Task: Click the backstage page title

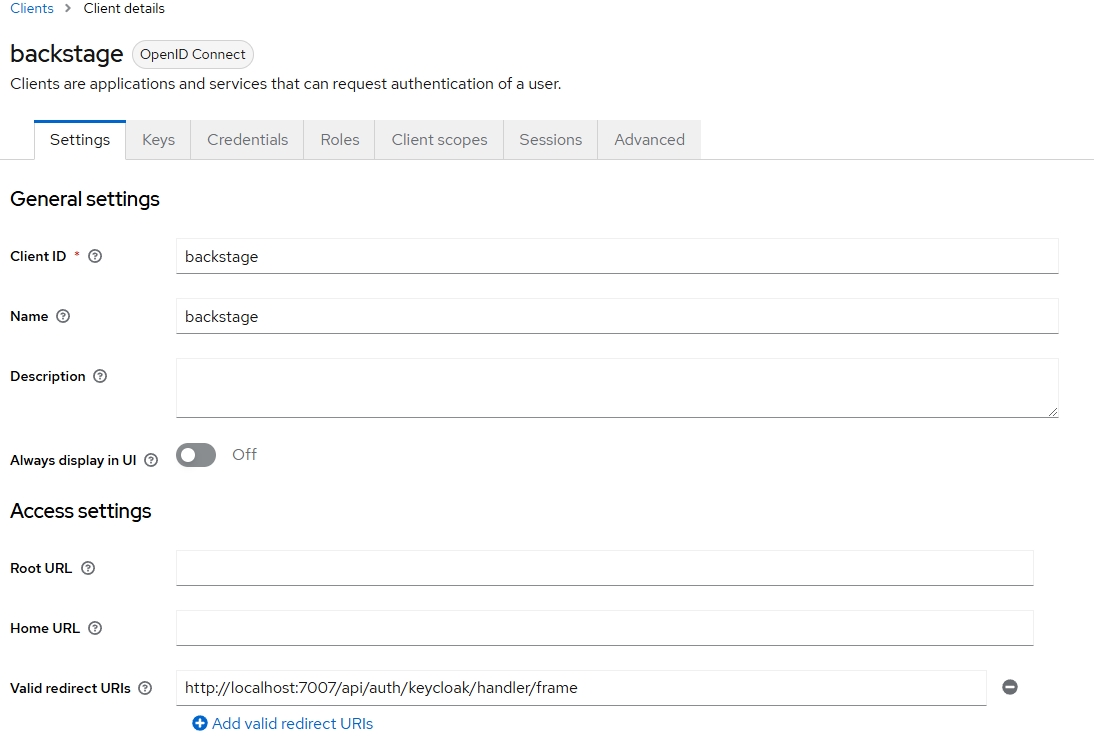Action: [66, 54]
